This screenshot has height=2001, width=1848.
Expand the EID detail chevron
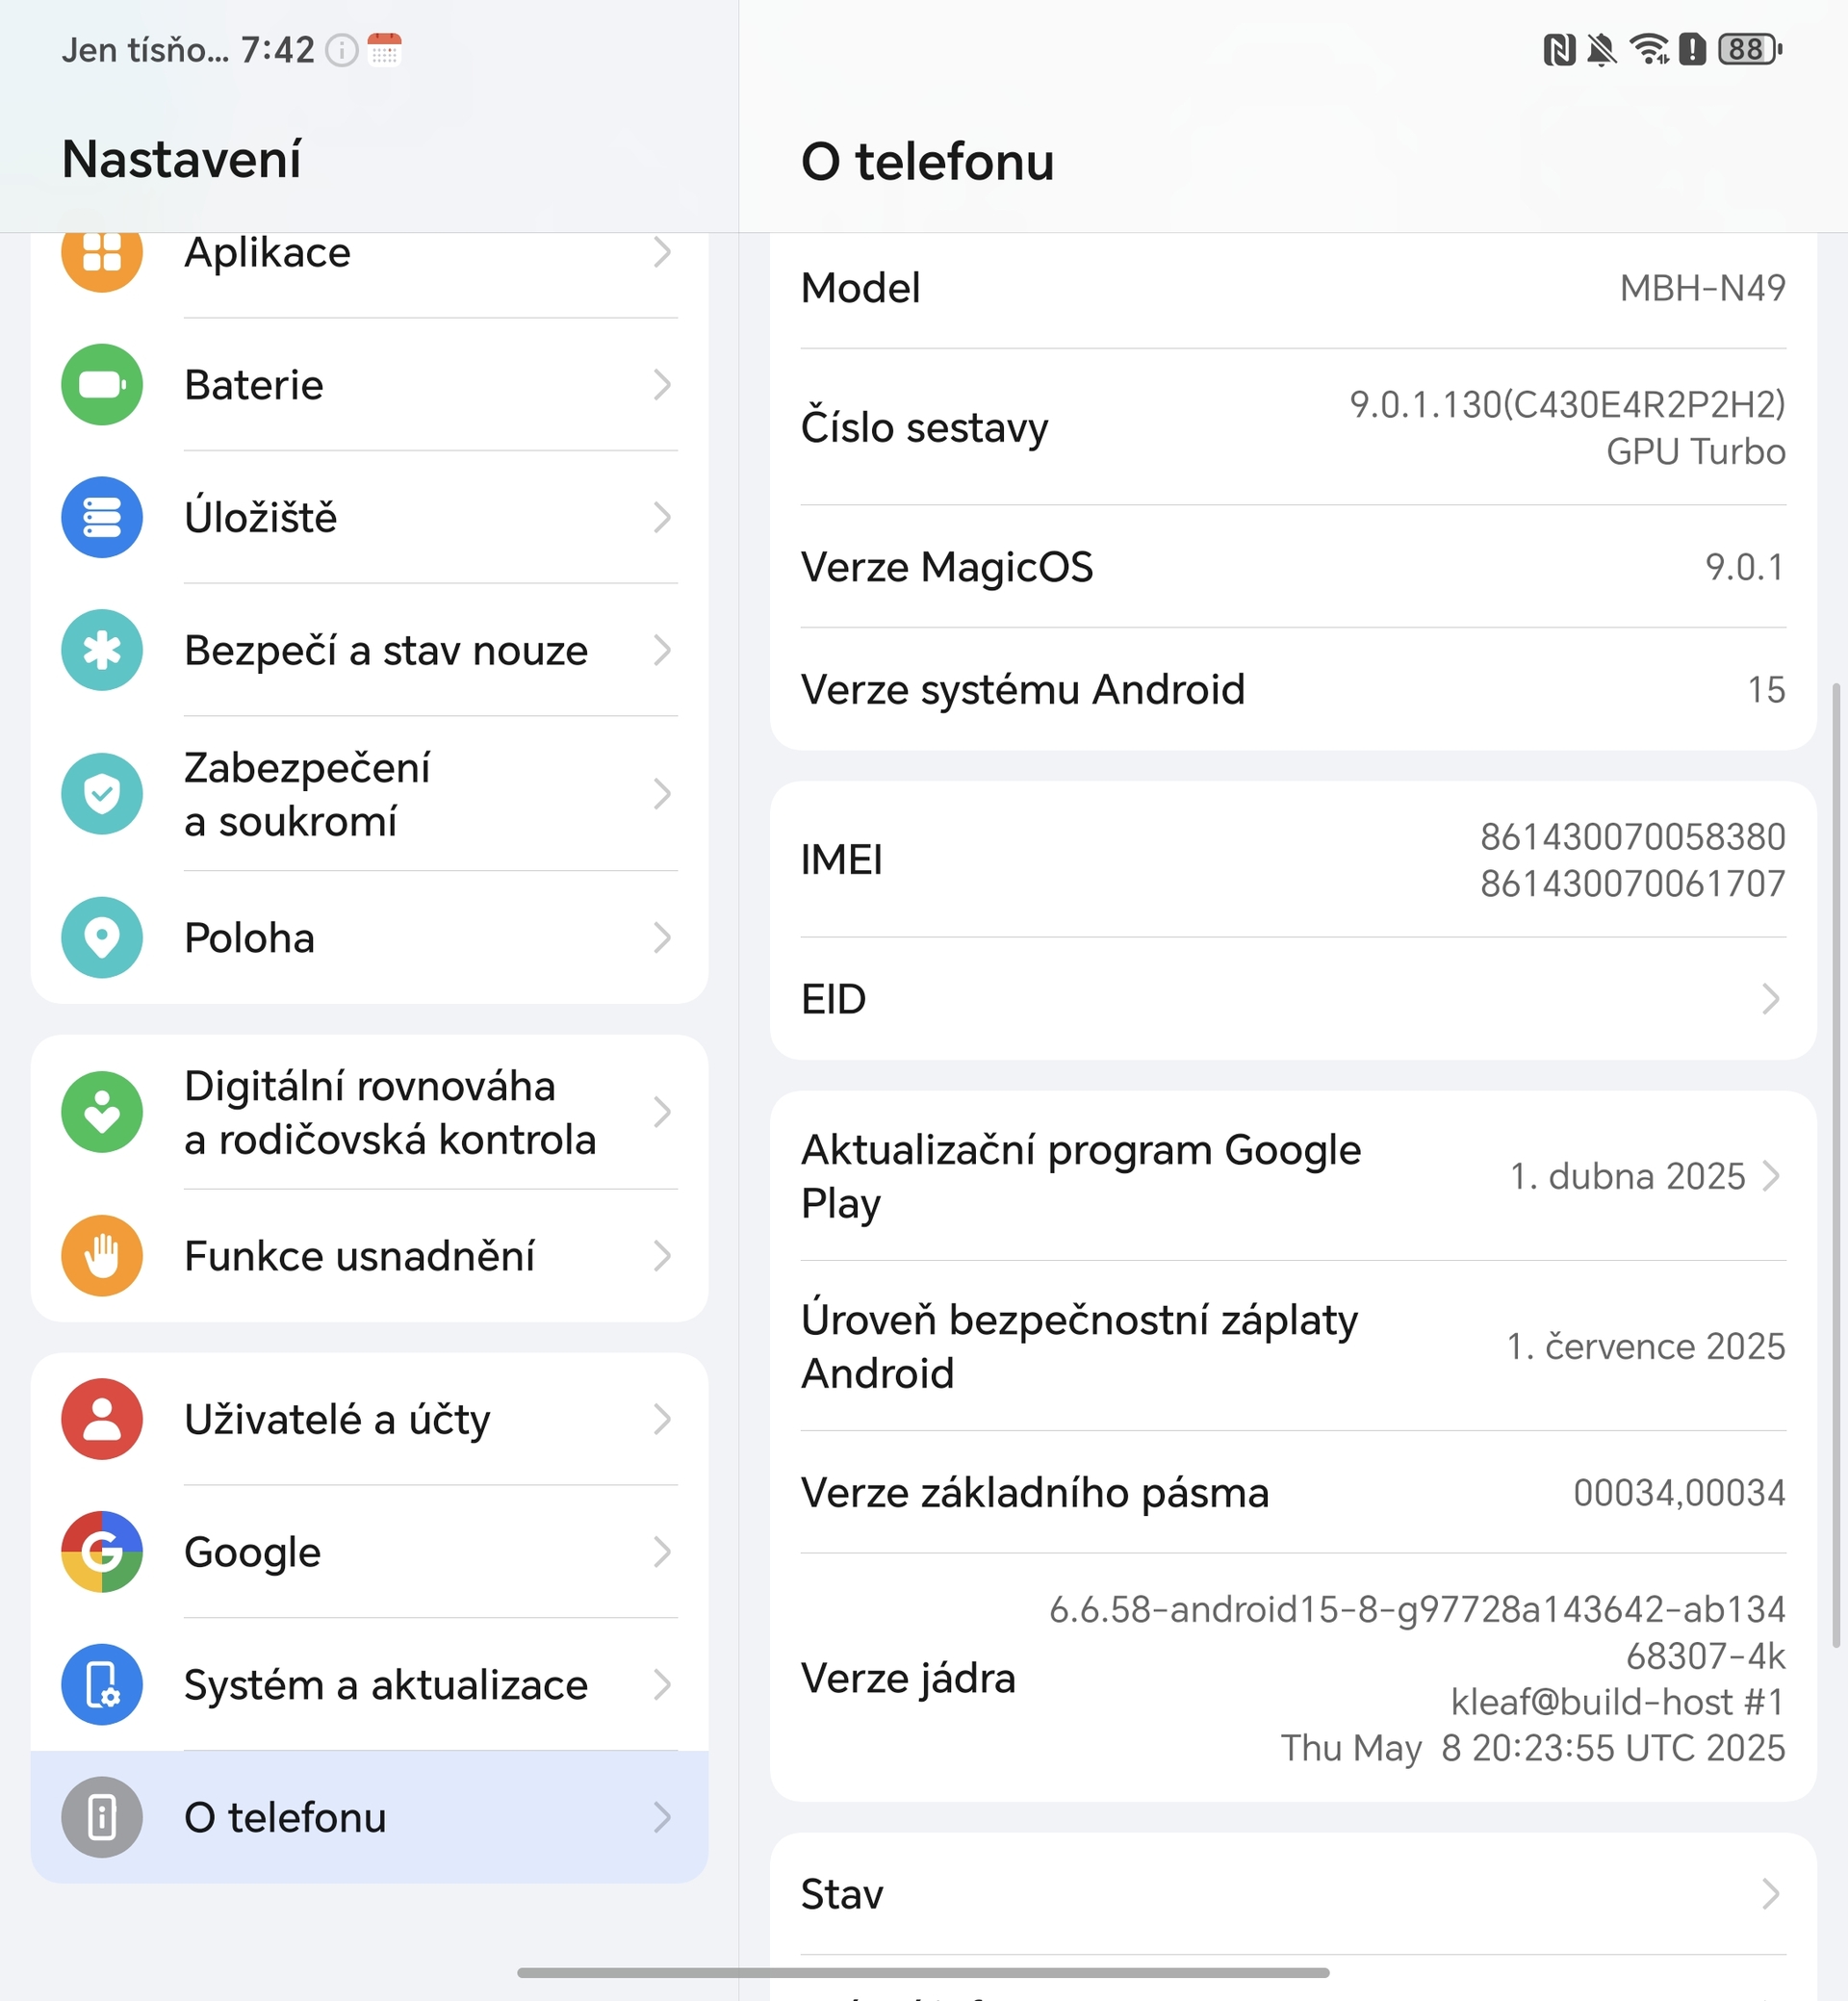tap(1771, 998)
